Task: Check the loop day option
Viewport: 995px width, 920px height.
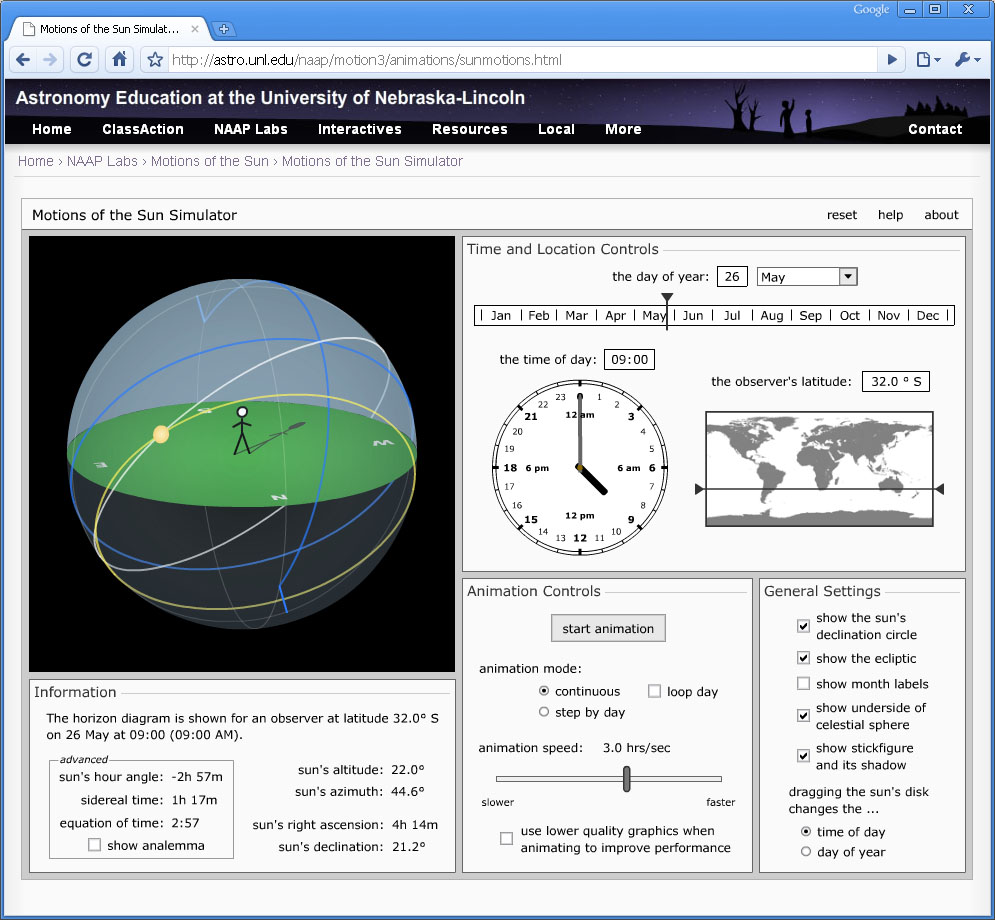Action: point(654,691)
